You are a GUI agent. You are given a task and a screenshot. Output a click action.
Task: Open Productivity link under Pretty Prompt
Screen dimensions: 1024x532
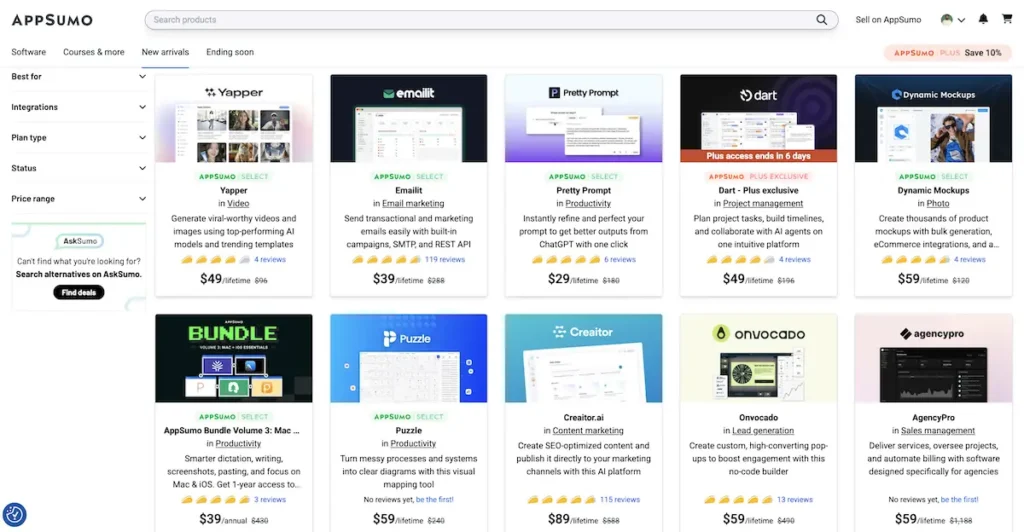588,204
